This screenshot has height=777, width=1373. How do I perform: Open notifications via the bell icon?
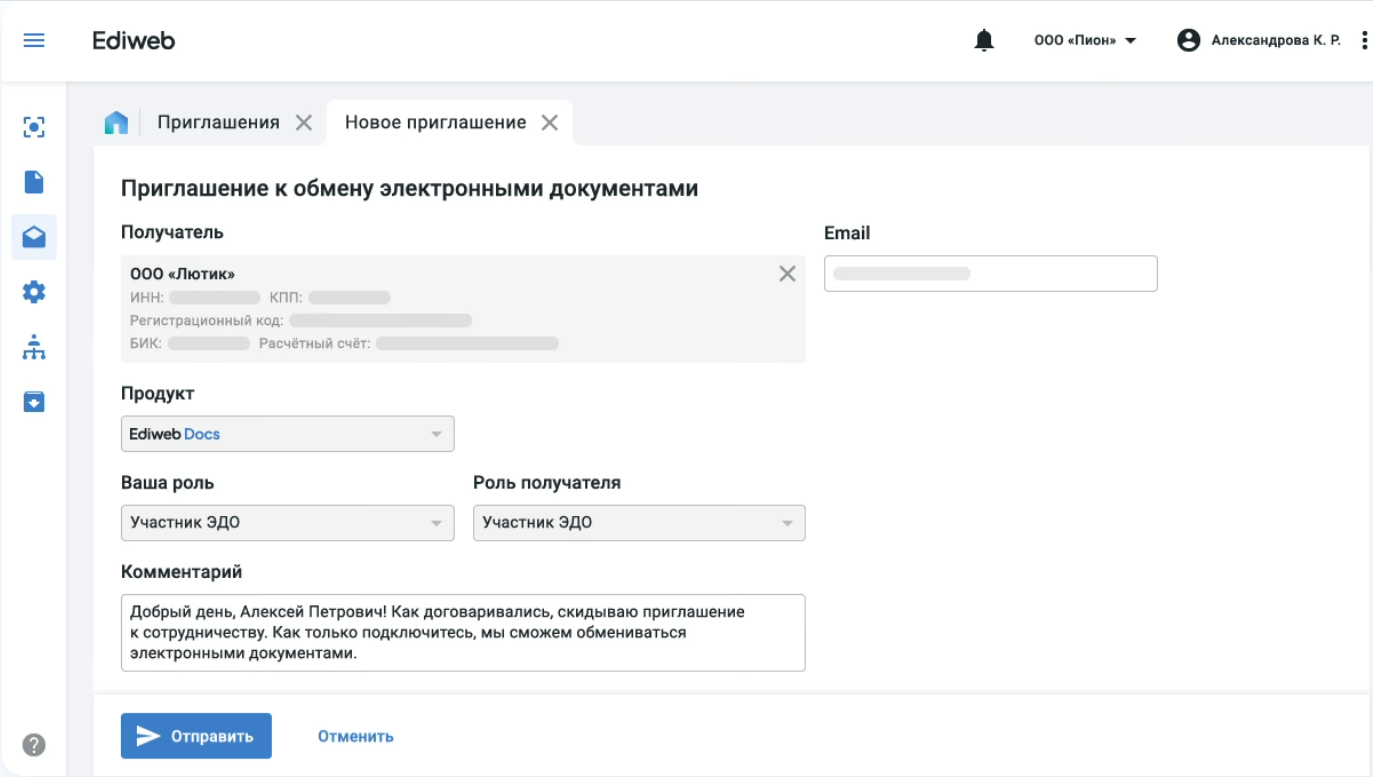984,40
